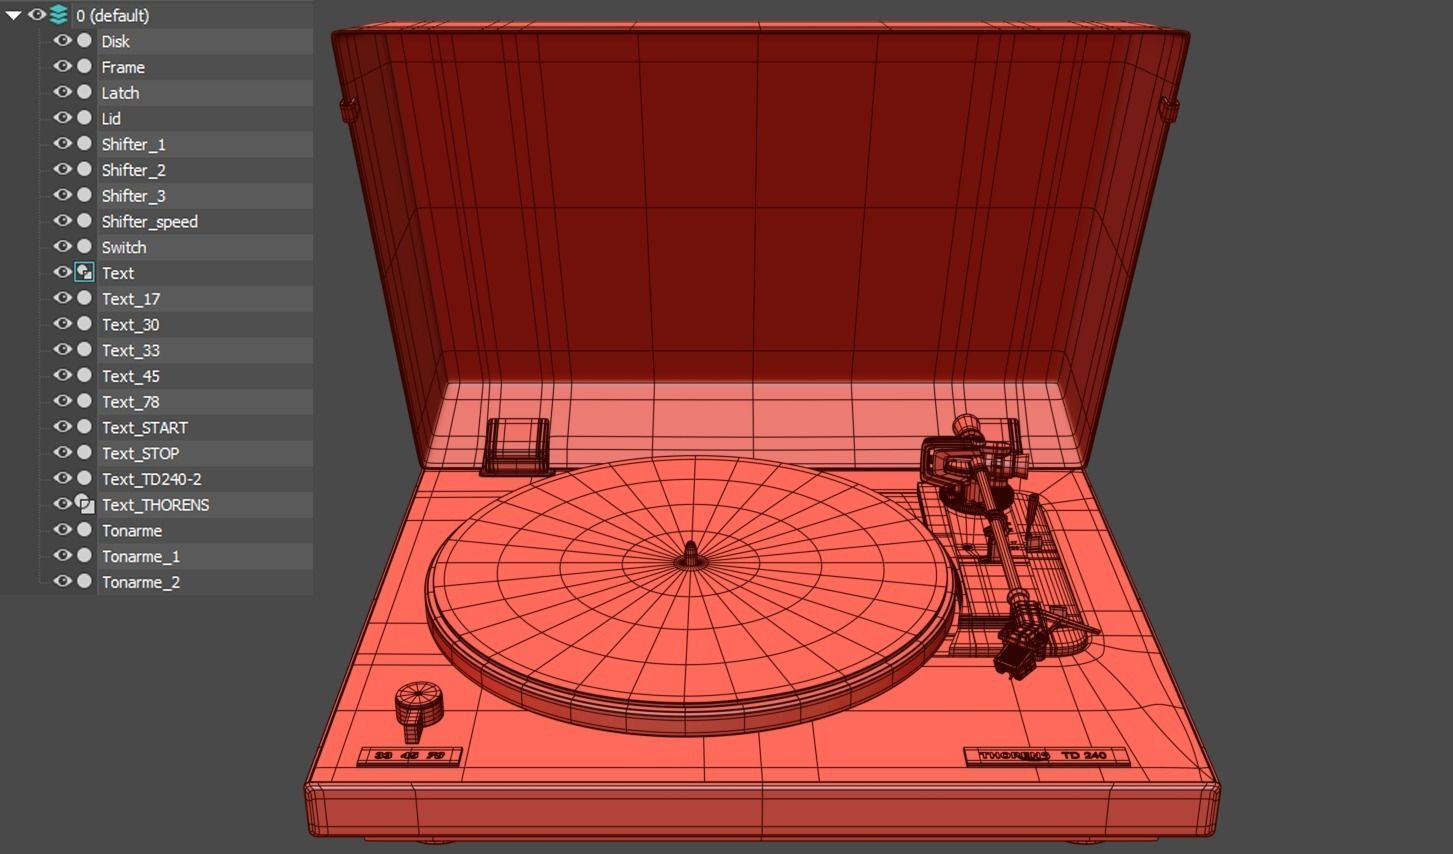Click the object icon beside Lid
Image resolution: width=1453 pixels, height=854 pixels.
pos(84,118)
